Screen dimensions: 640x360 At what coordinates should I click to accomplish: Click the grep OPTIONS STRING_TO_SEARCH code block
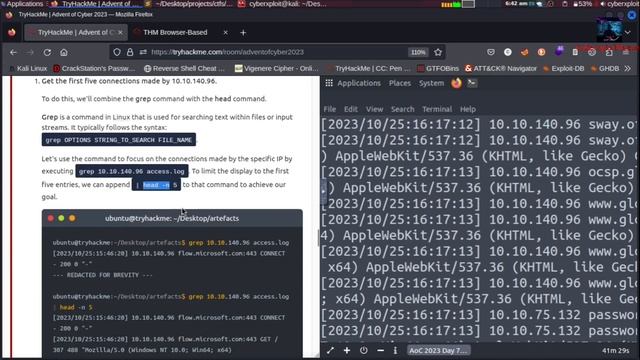coord(119,140)
